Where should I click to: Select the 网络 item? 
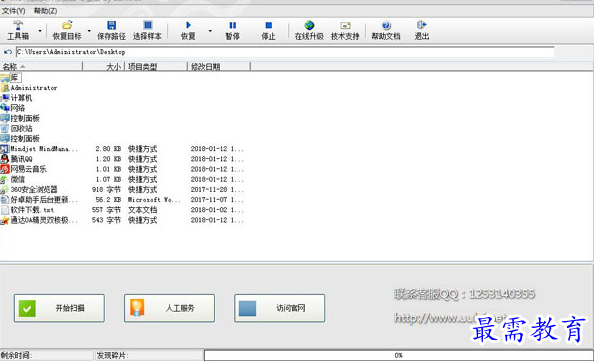[13, 108]
